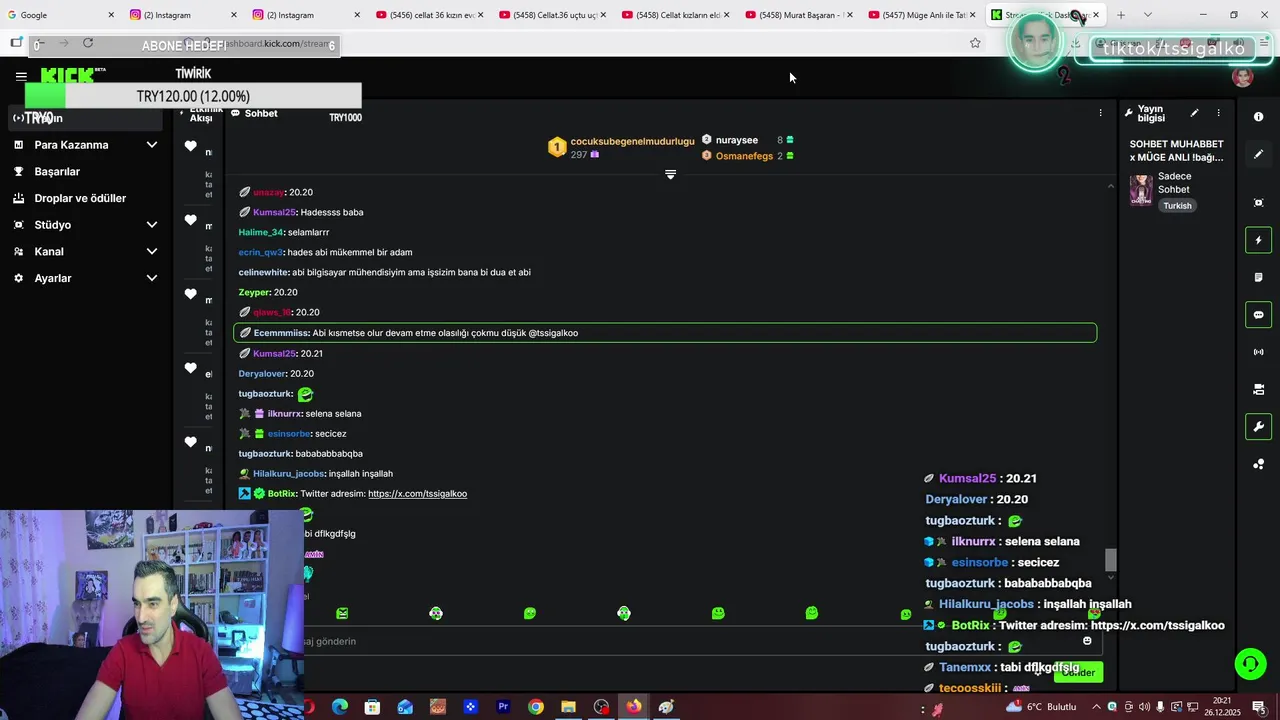Click the highlighted Ecemmmiiss chat message
The width and height of the screenshot is (1280, 720).
point(665,333)
